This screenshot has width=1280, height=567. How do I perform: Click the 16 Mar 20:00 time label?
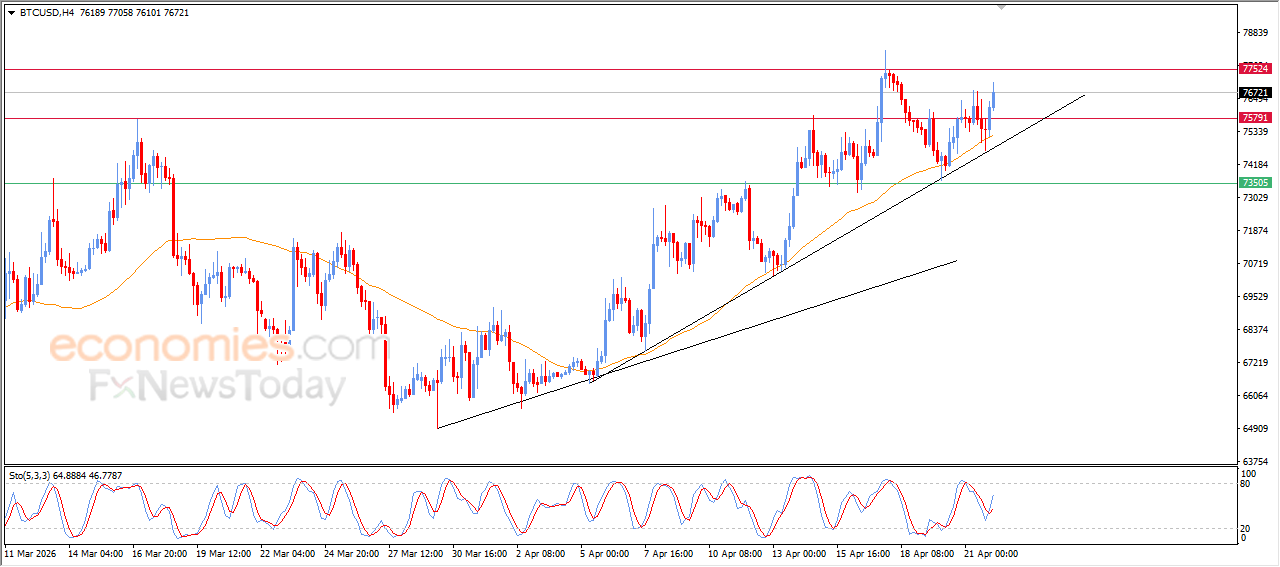(162, 553)
